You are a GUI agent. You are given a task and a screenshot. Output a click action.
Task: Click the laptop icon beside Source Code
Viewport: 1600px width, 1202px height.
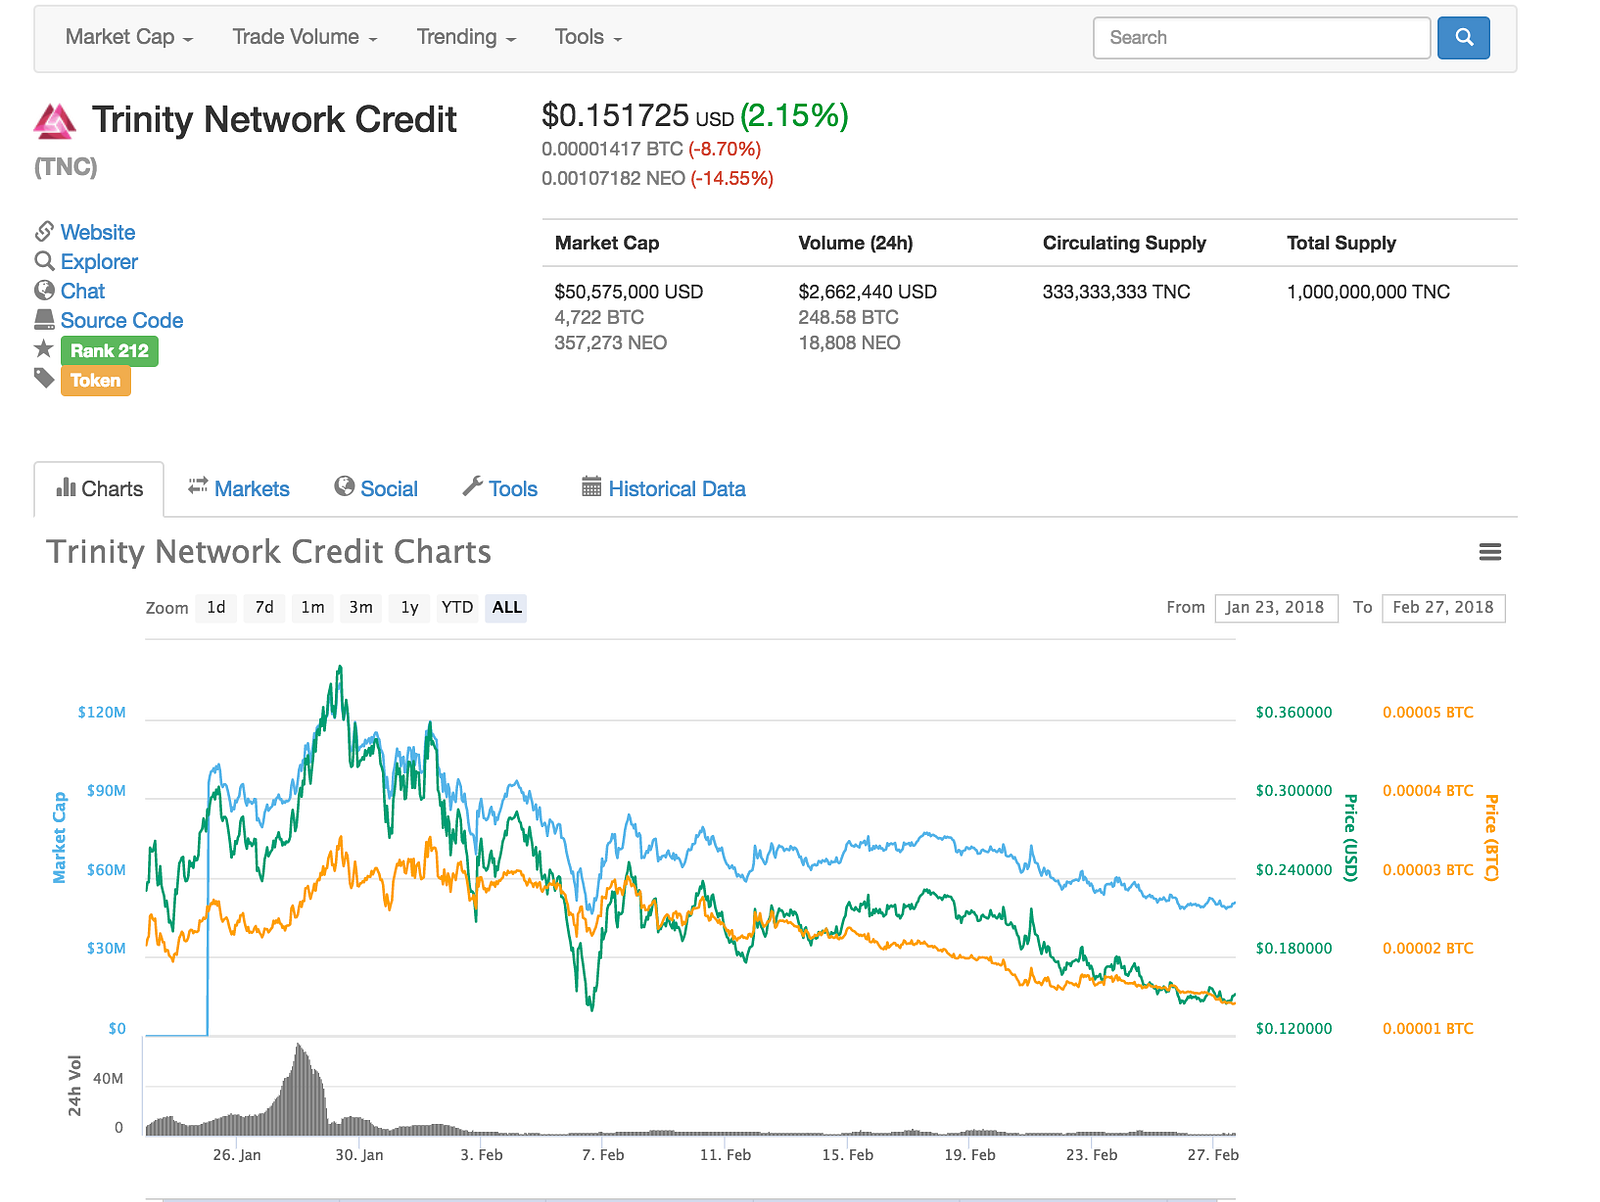(44, 320)
